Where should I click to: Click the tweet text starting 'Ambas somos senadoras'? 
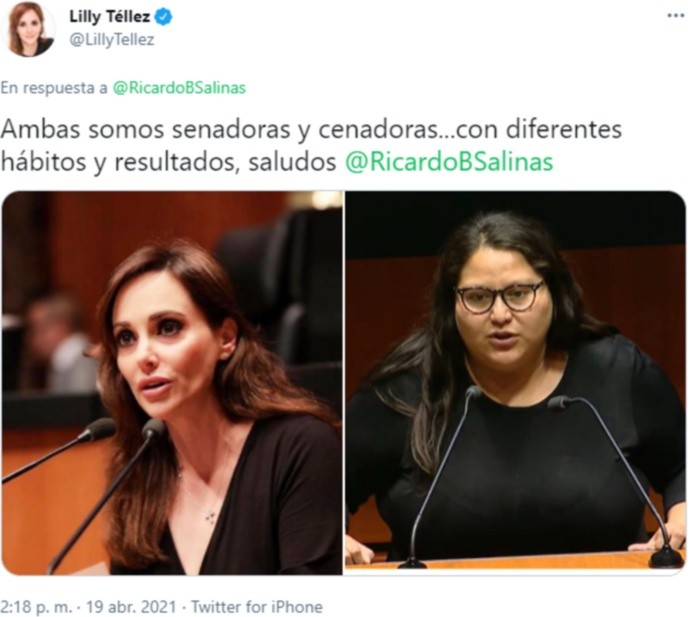(311, 146)
